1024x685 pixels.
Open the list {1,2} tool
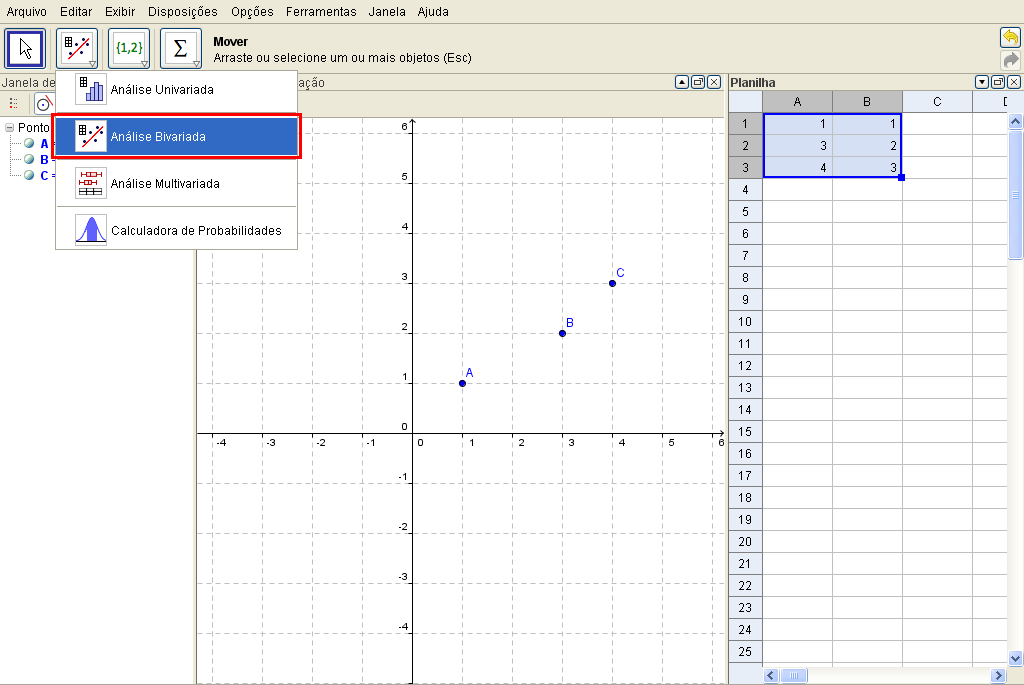pyautogui.click(x=129, y=48)
